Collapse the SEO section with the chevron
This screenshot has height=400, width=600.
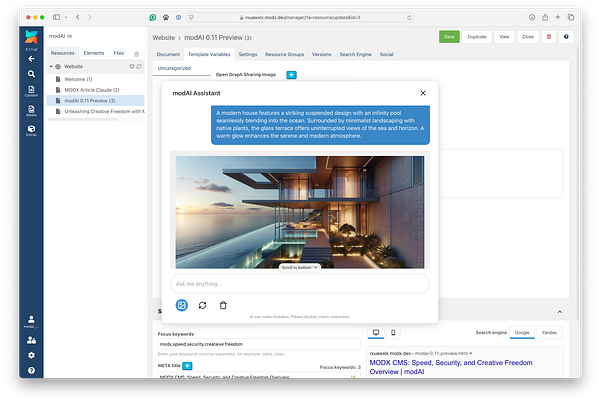(559, 312)
